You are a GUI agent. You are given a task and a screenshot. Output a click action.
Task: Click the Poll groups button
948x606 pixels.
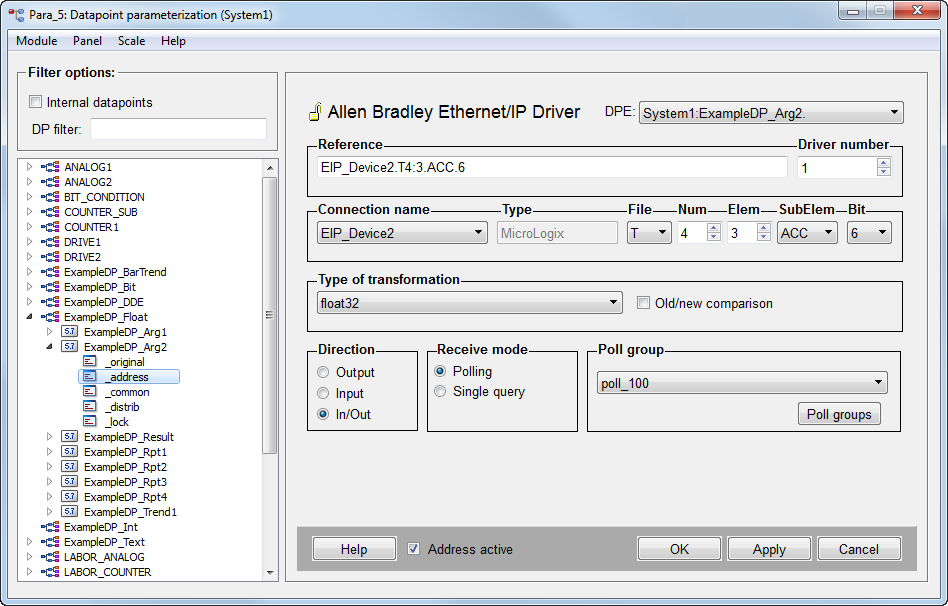click(838, 414)
